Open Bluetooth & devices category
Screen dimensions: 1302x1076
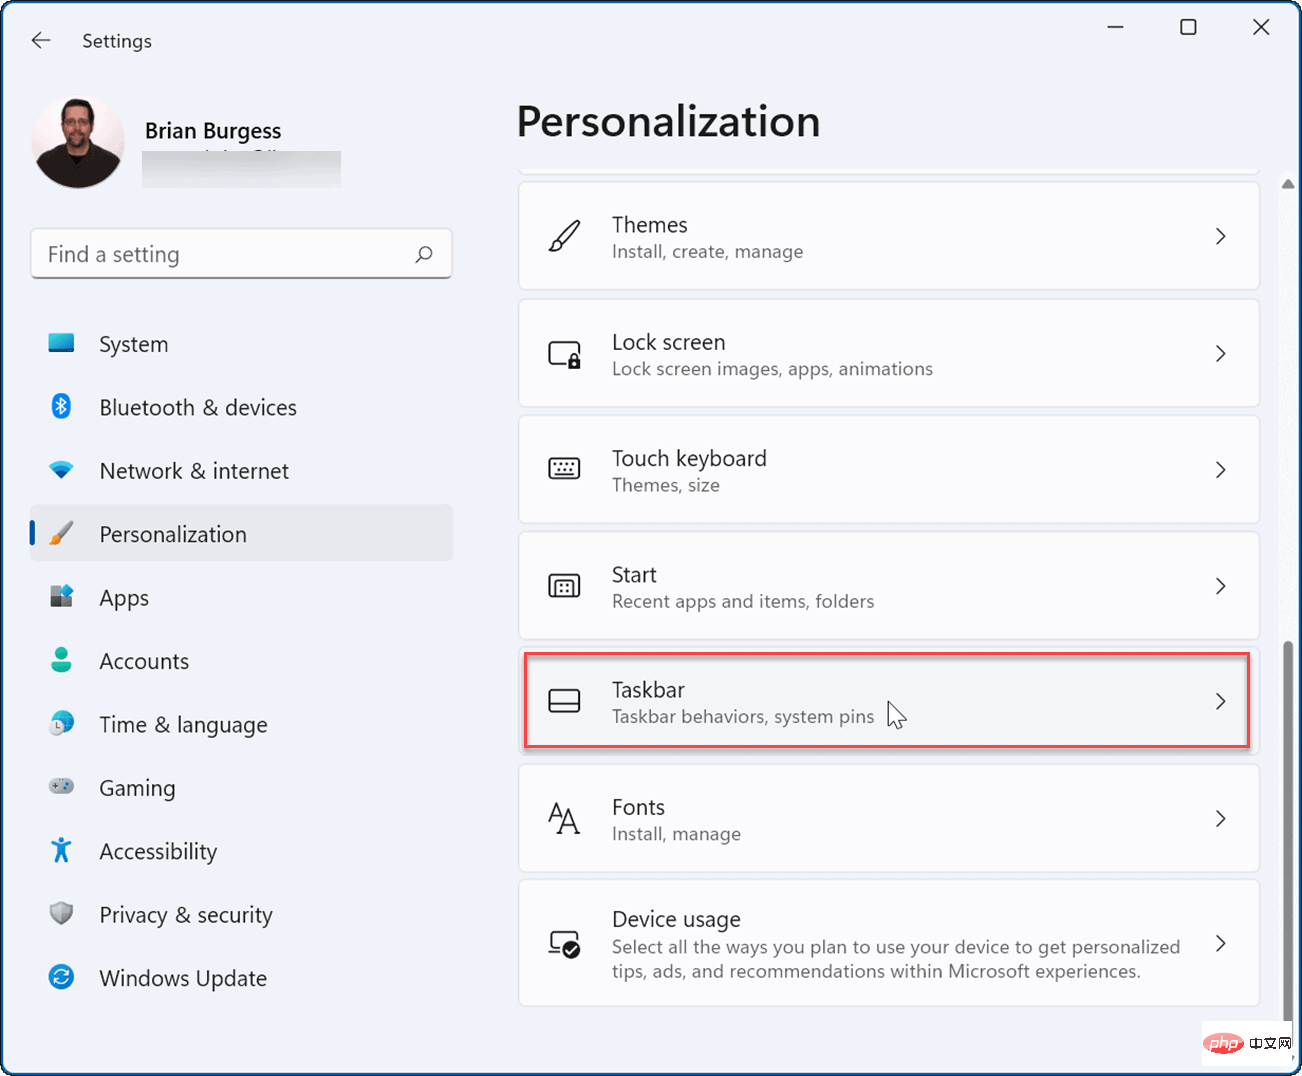[x=198, y=407]
